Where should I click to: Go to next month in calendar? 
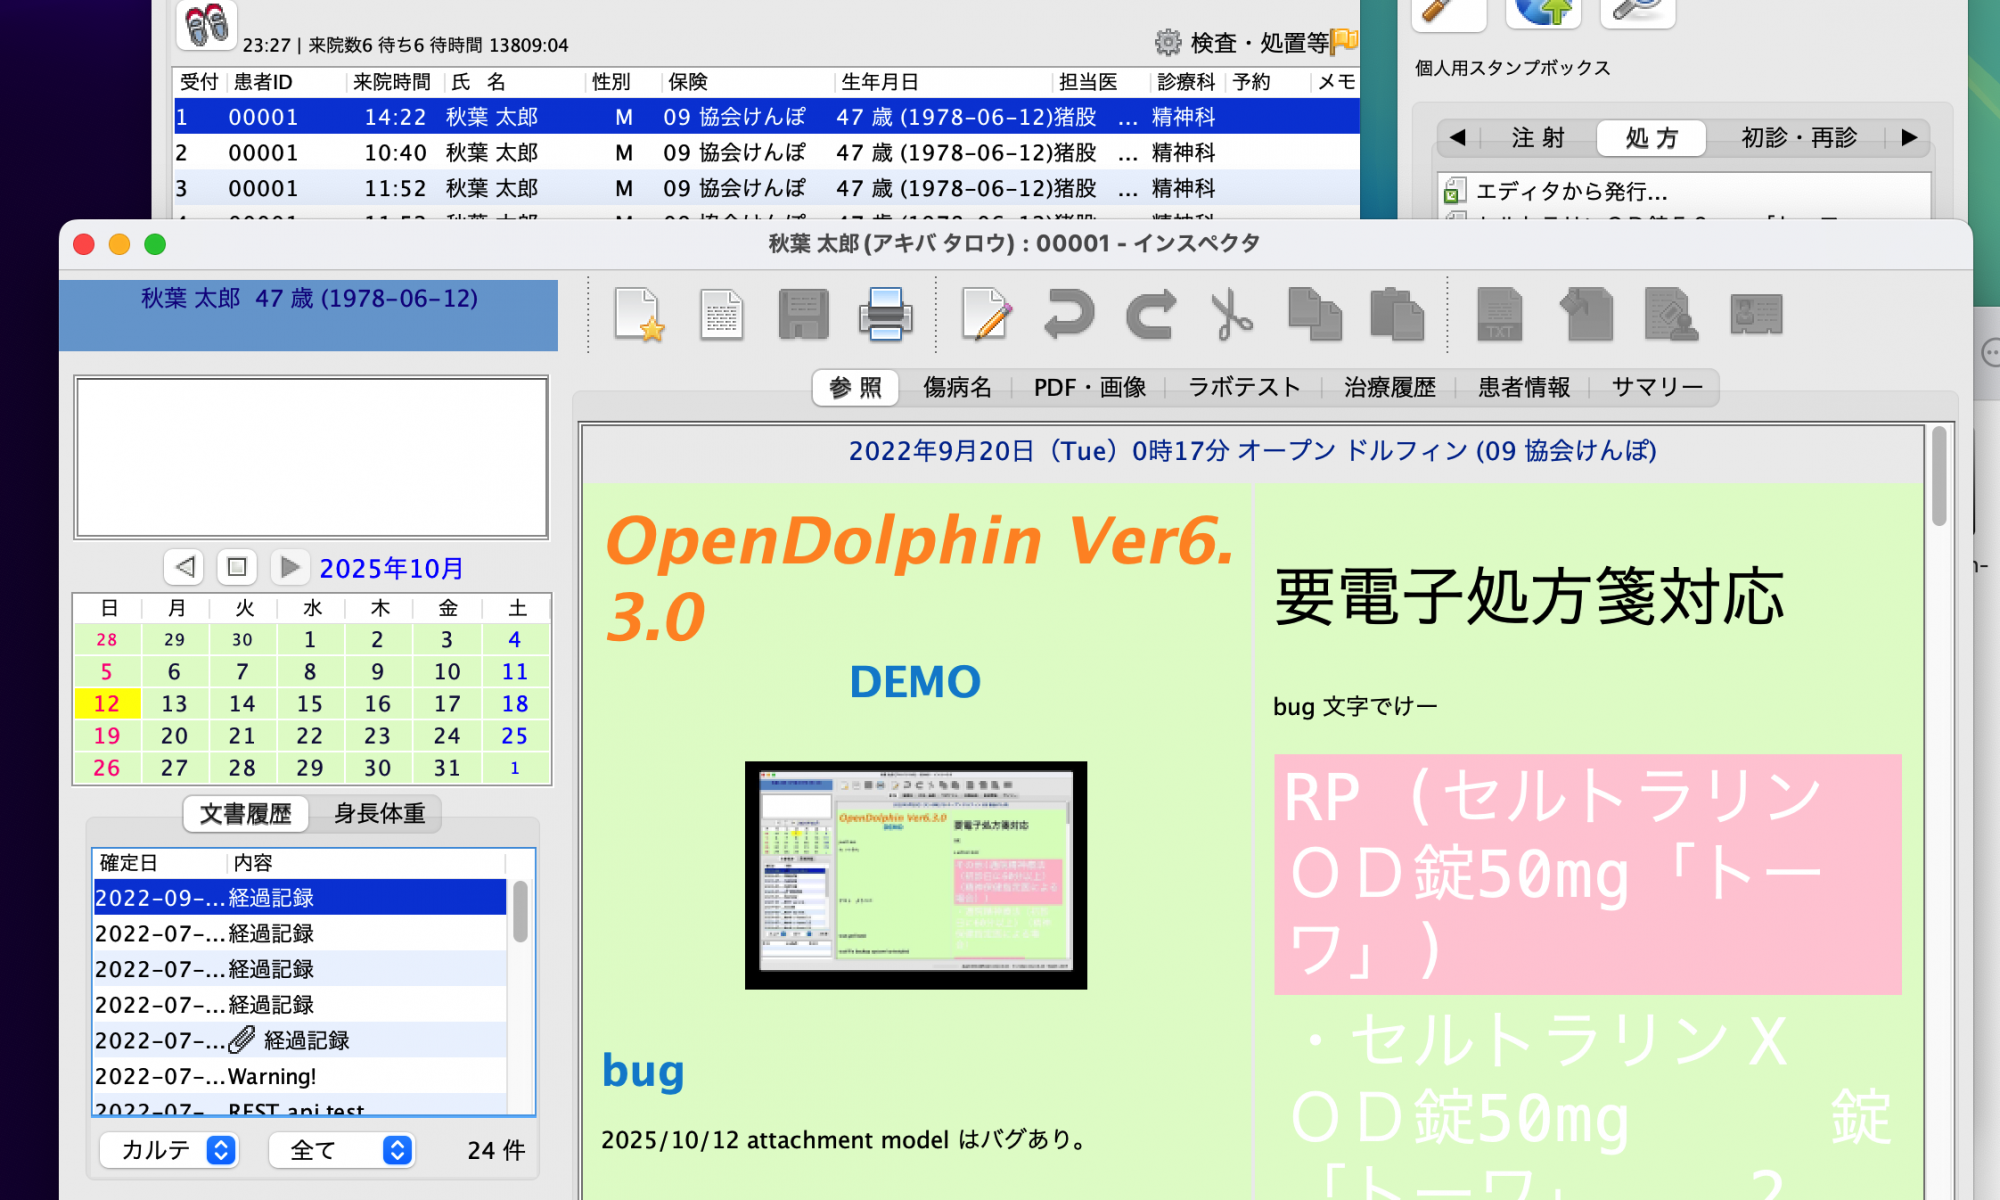point(289,567)
